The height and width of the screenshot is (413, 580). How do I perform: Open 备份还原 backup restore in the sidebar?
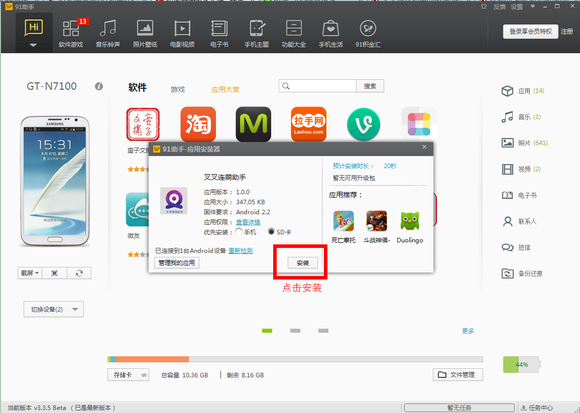522,274
